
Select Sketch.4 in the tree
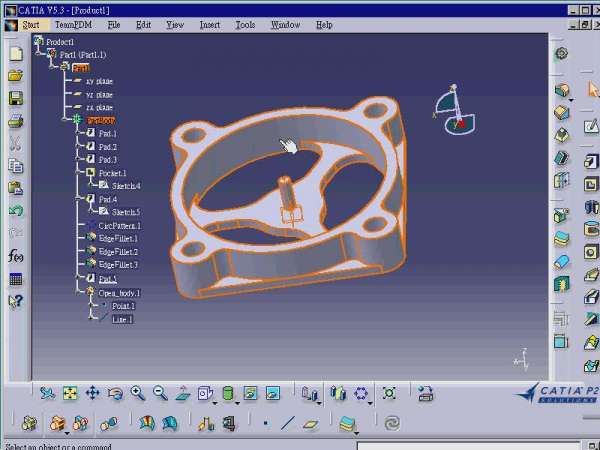click(126, 186)
